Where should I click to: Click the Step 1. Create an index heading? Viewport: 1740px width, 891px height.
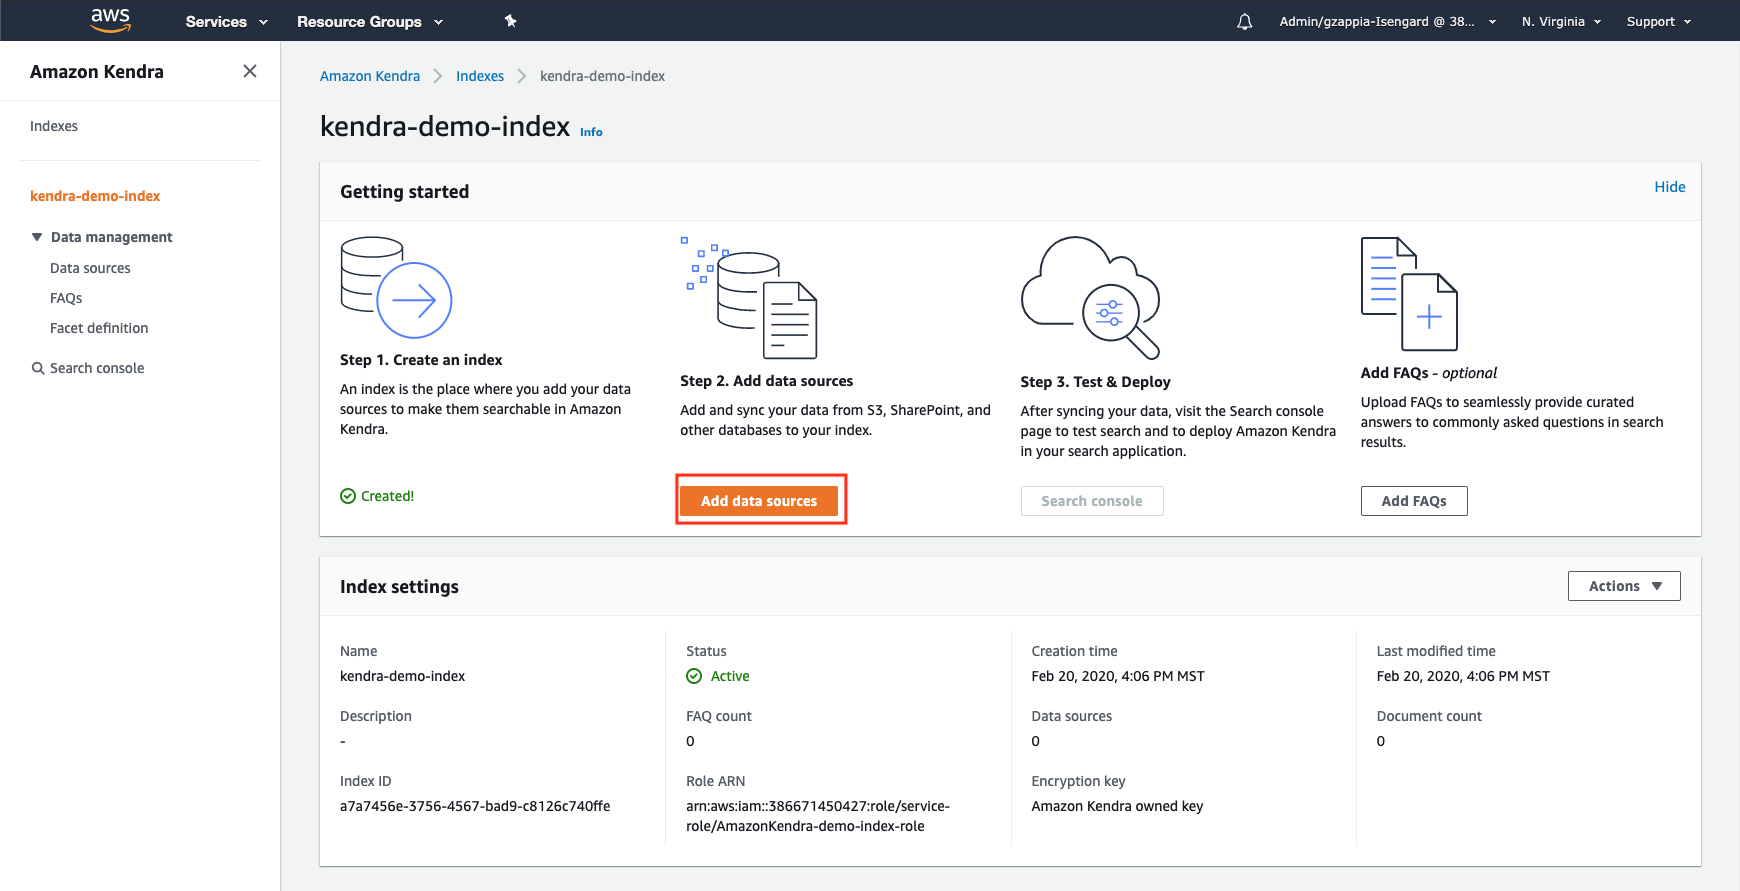point(421,360)
